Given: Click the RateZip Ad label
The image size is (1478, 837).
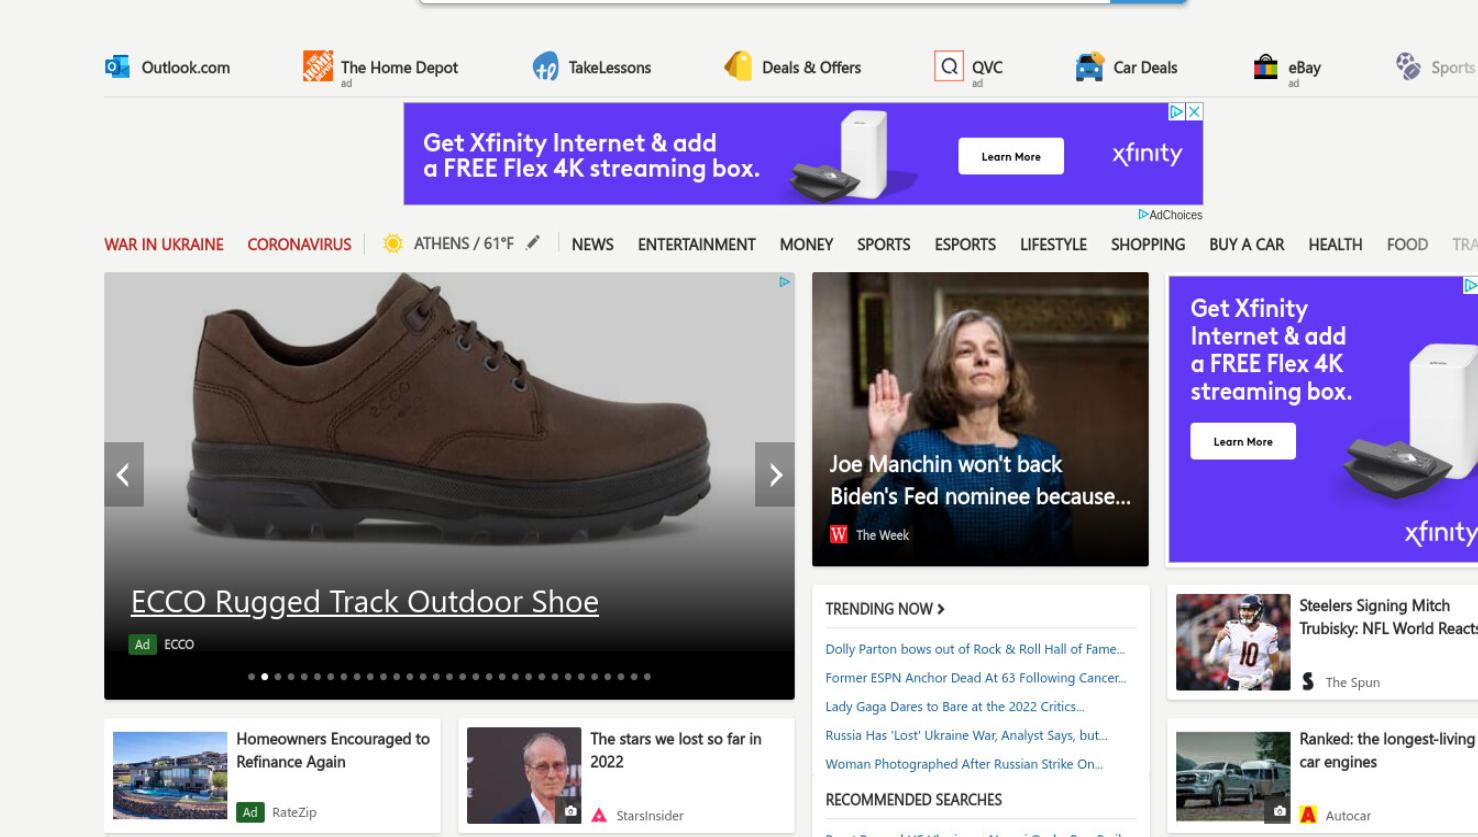Looking at the screenshot, I should click(250, 812).
